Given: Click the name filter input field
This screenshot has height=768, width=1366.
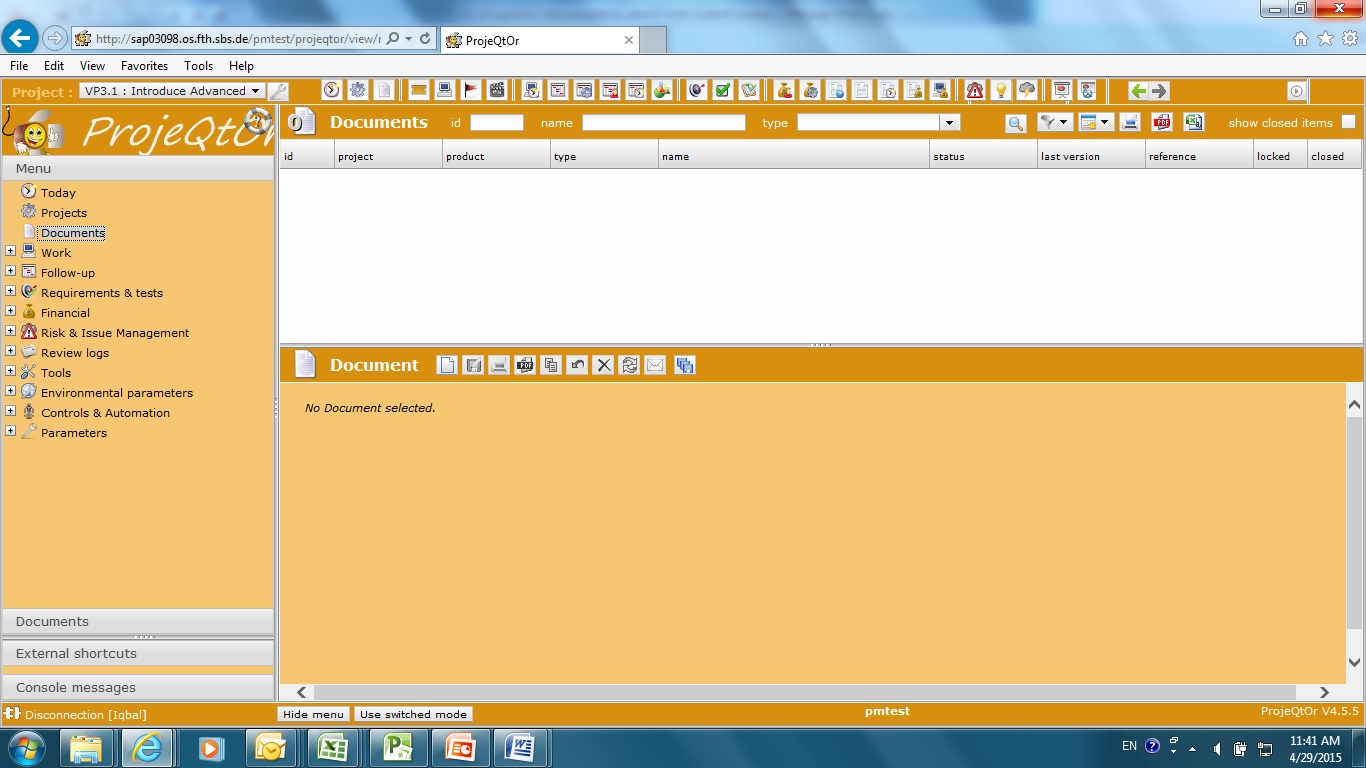Looking at the screenshot, I should [x=664, y=123].
